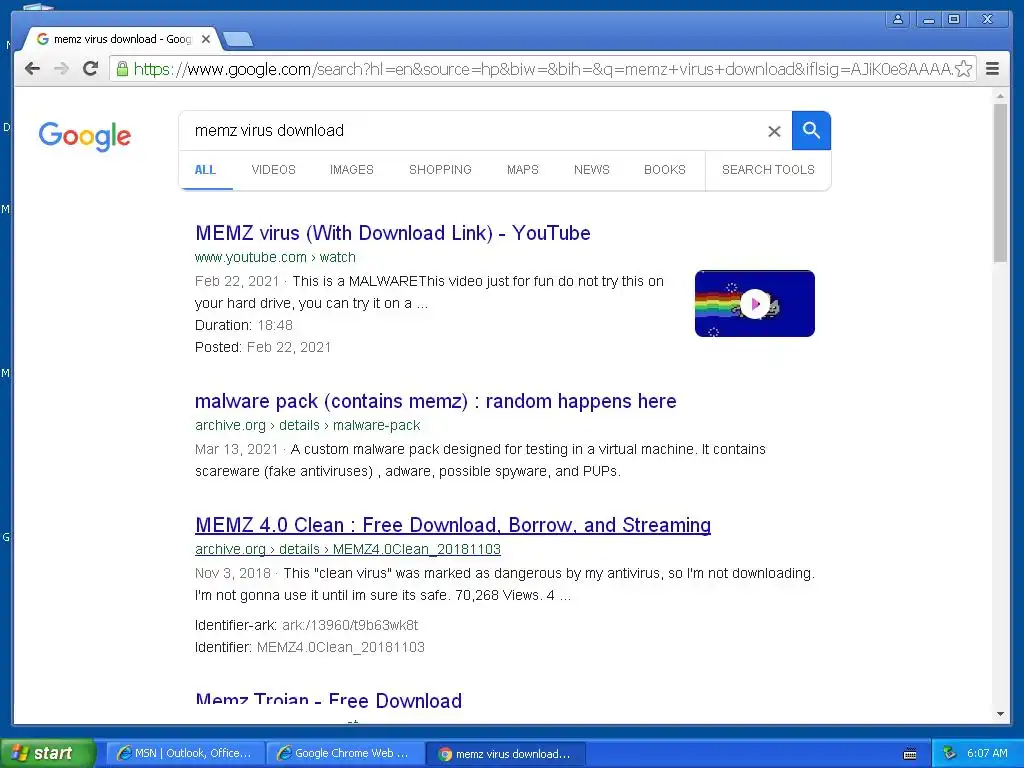Open SEARCH TOOLS options
Image resolution: width=1024 pixels, height=768 pixels.
768,170
